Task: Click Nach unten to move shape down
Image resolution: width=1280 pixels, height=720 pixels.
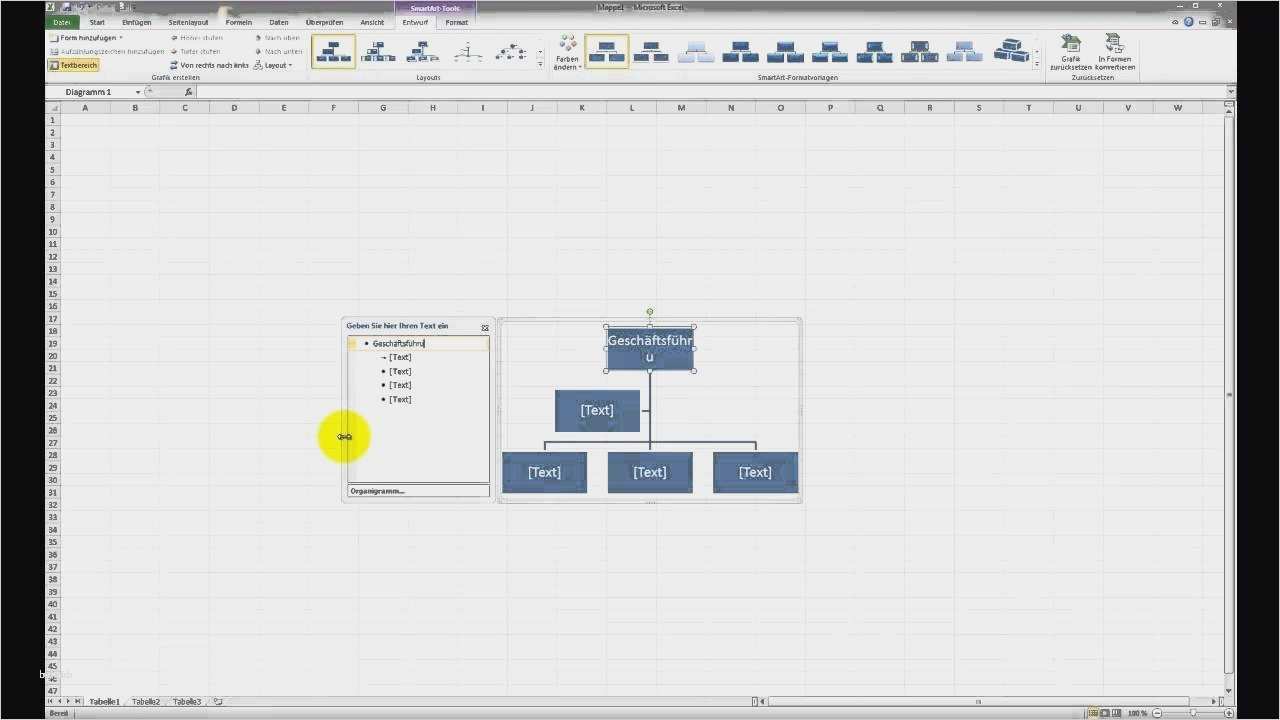Action: [278, 51]
